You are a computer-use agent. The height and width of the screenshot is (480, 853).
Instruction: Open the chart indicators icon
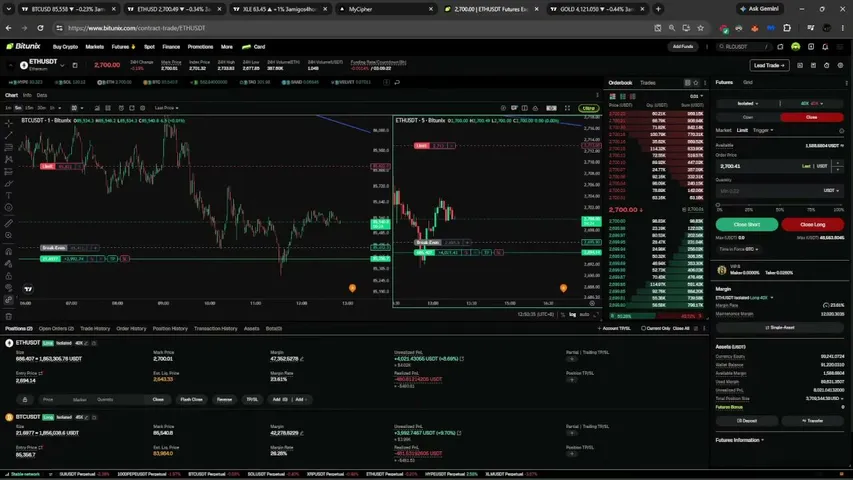pos(97,108)
